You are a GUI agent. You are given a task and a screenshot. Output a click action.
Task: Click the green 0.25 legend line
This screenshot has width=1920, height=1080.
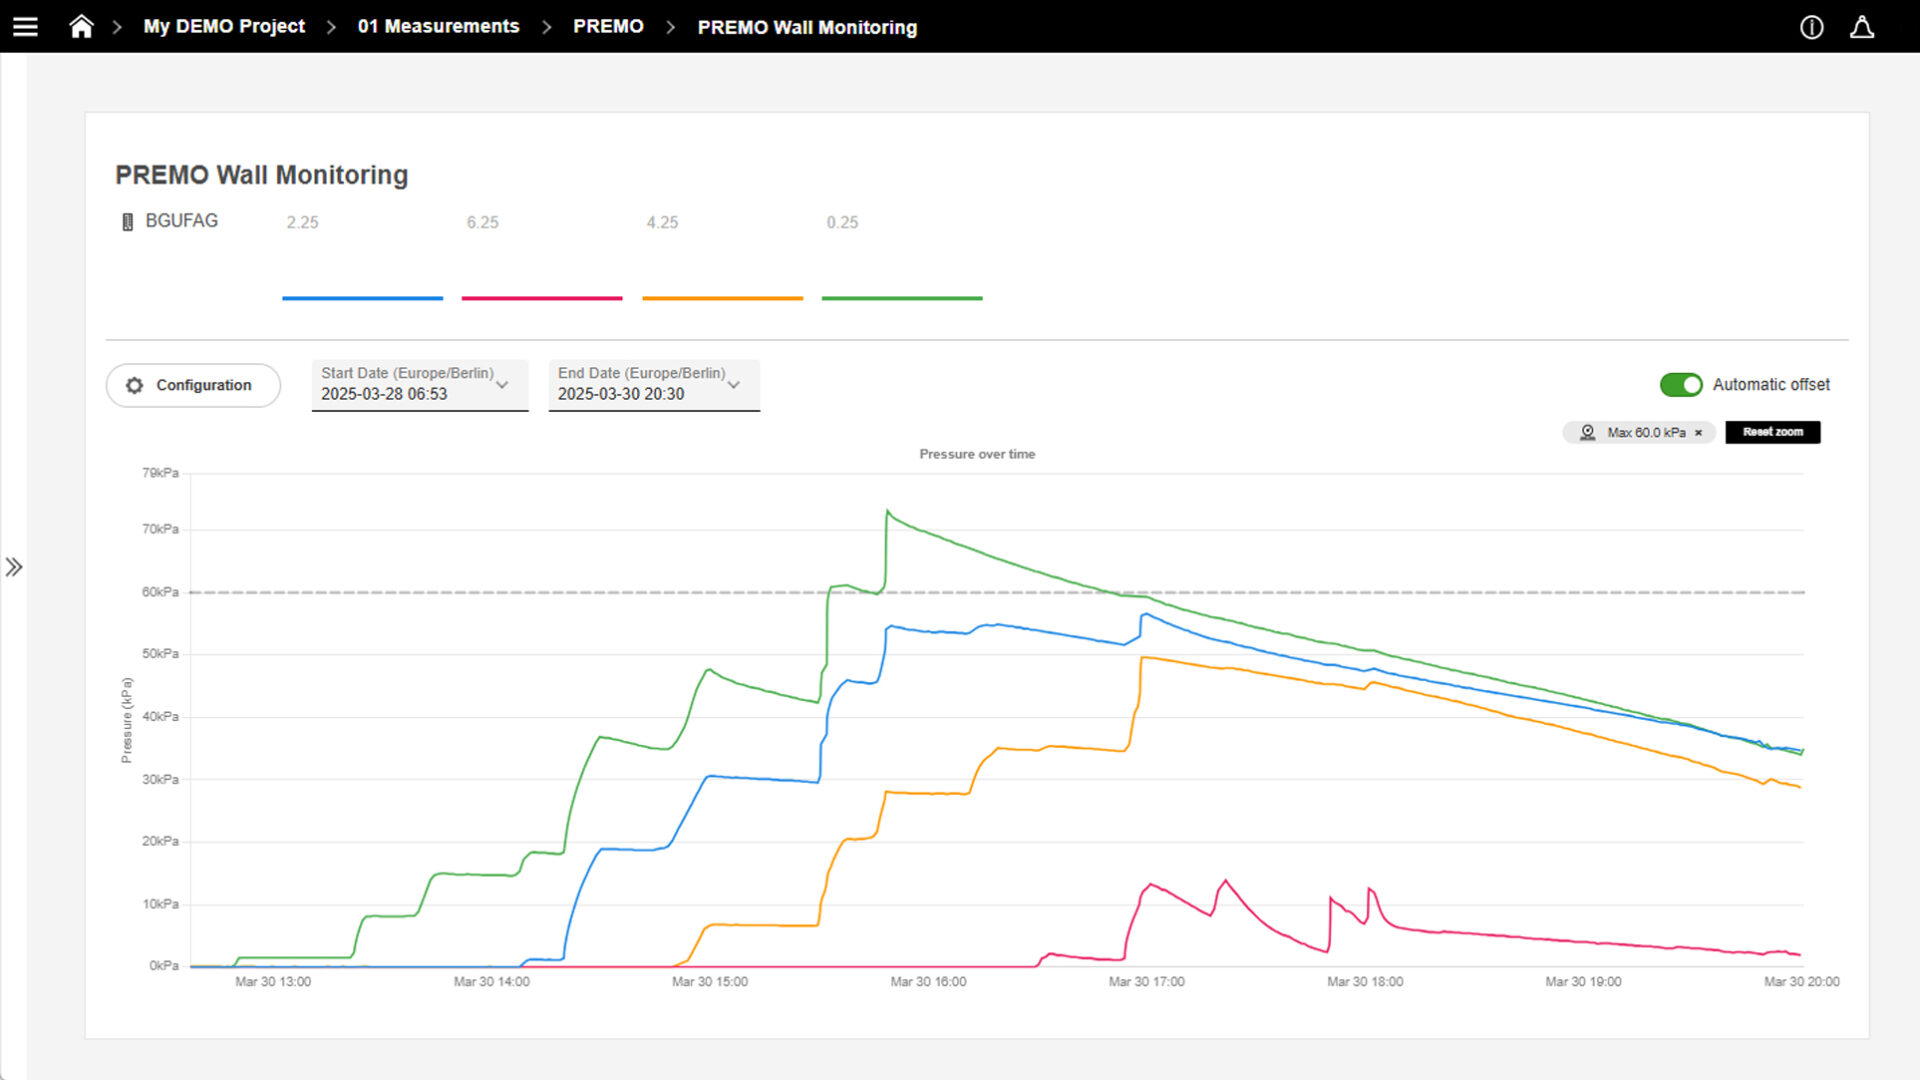point(902,298)
